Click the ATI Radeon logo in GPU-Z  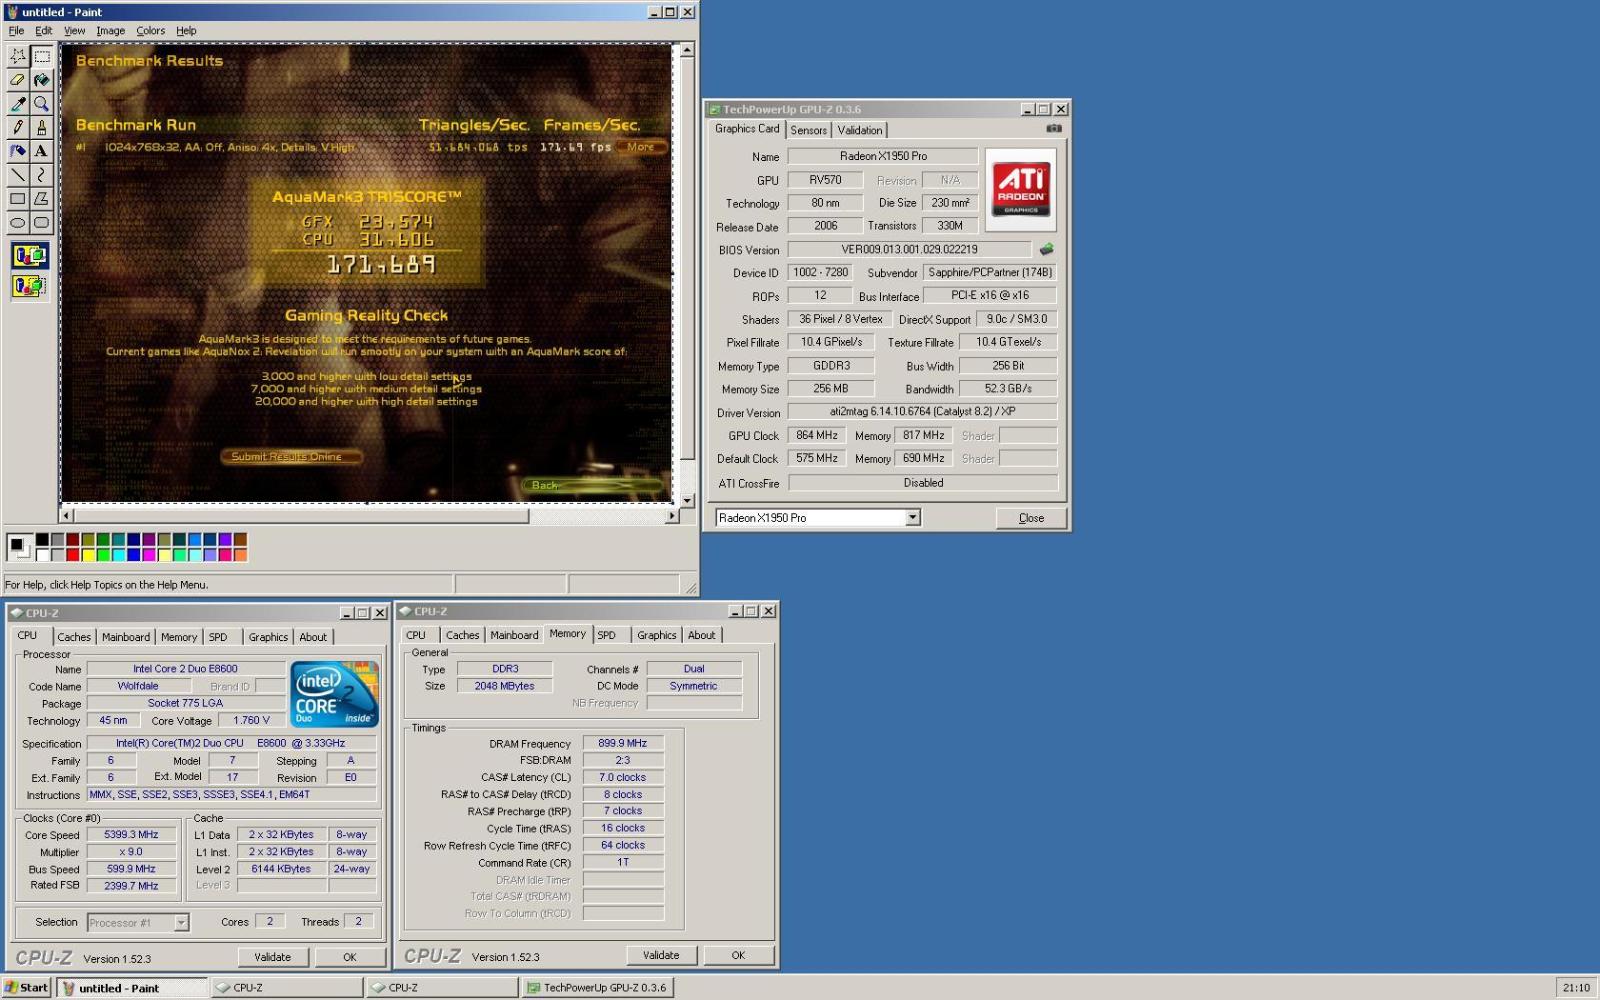(x=1020, y=190)
